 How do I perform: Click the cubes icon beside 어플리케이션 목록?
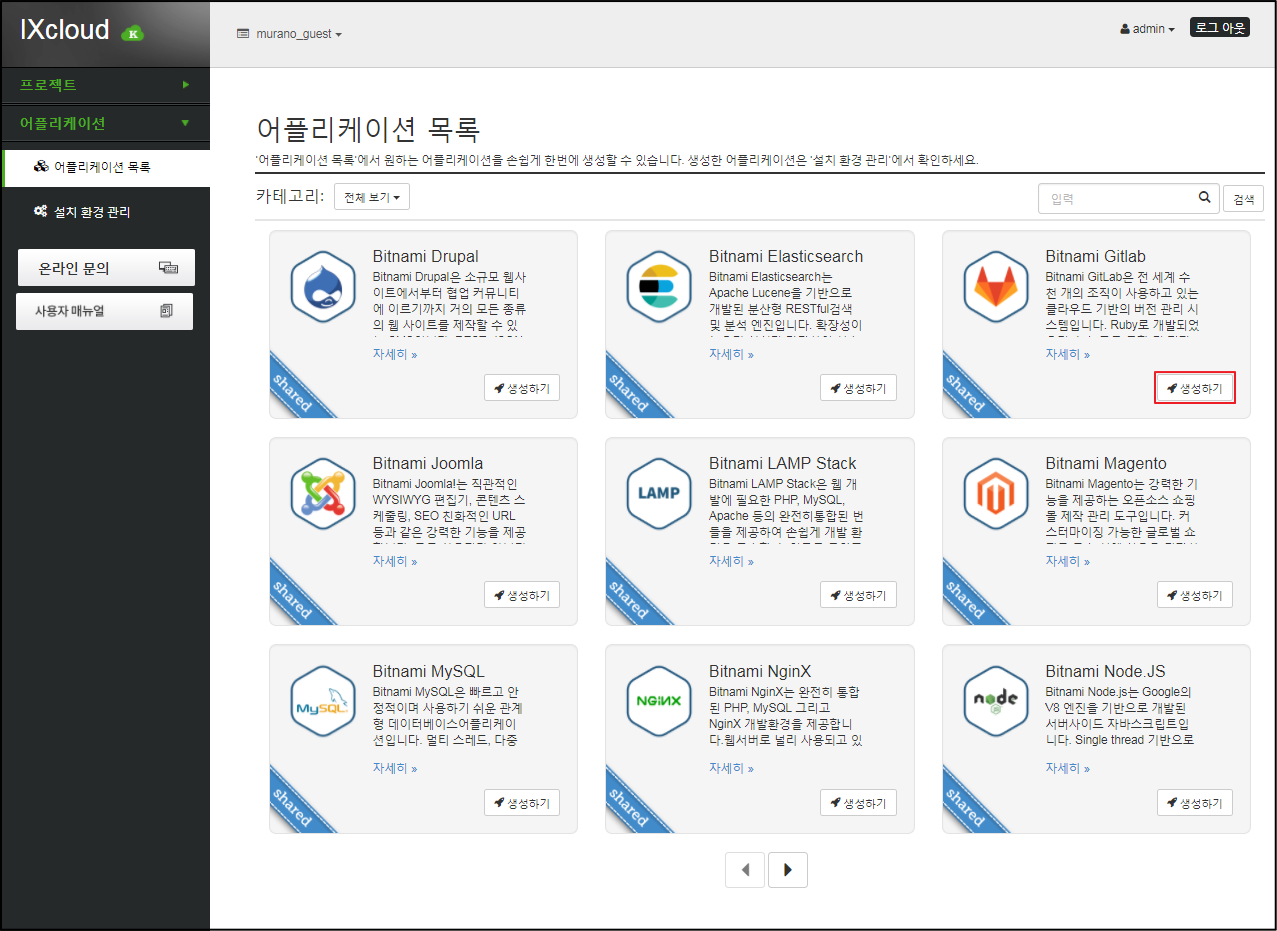41,167
